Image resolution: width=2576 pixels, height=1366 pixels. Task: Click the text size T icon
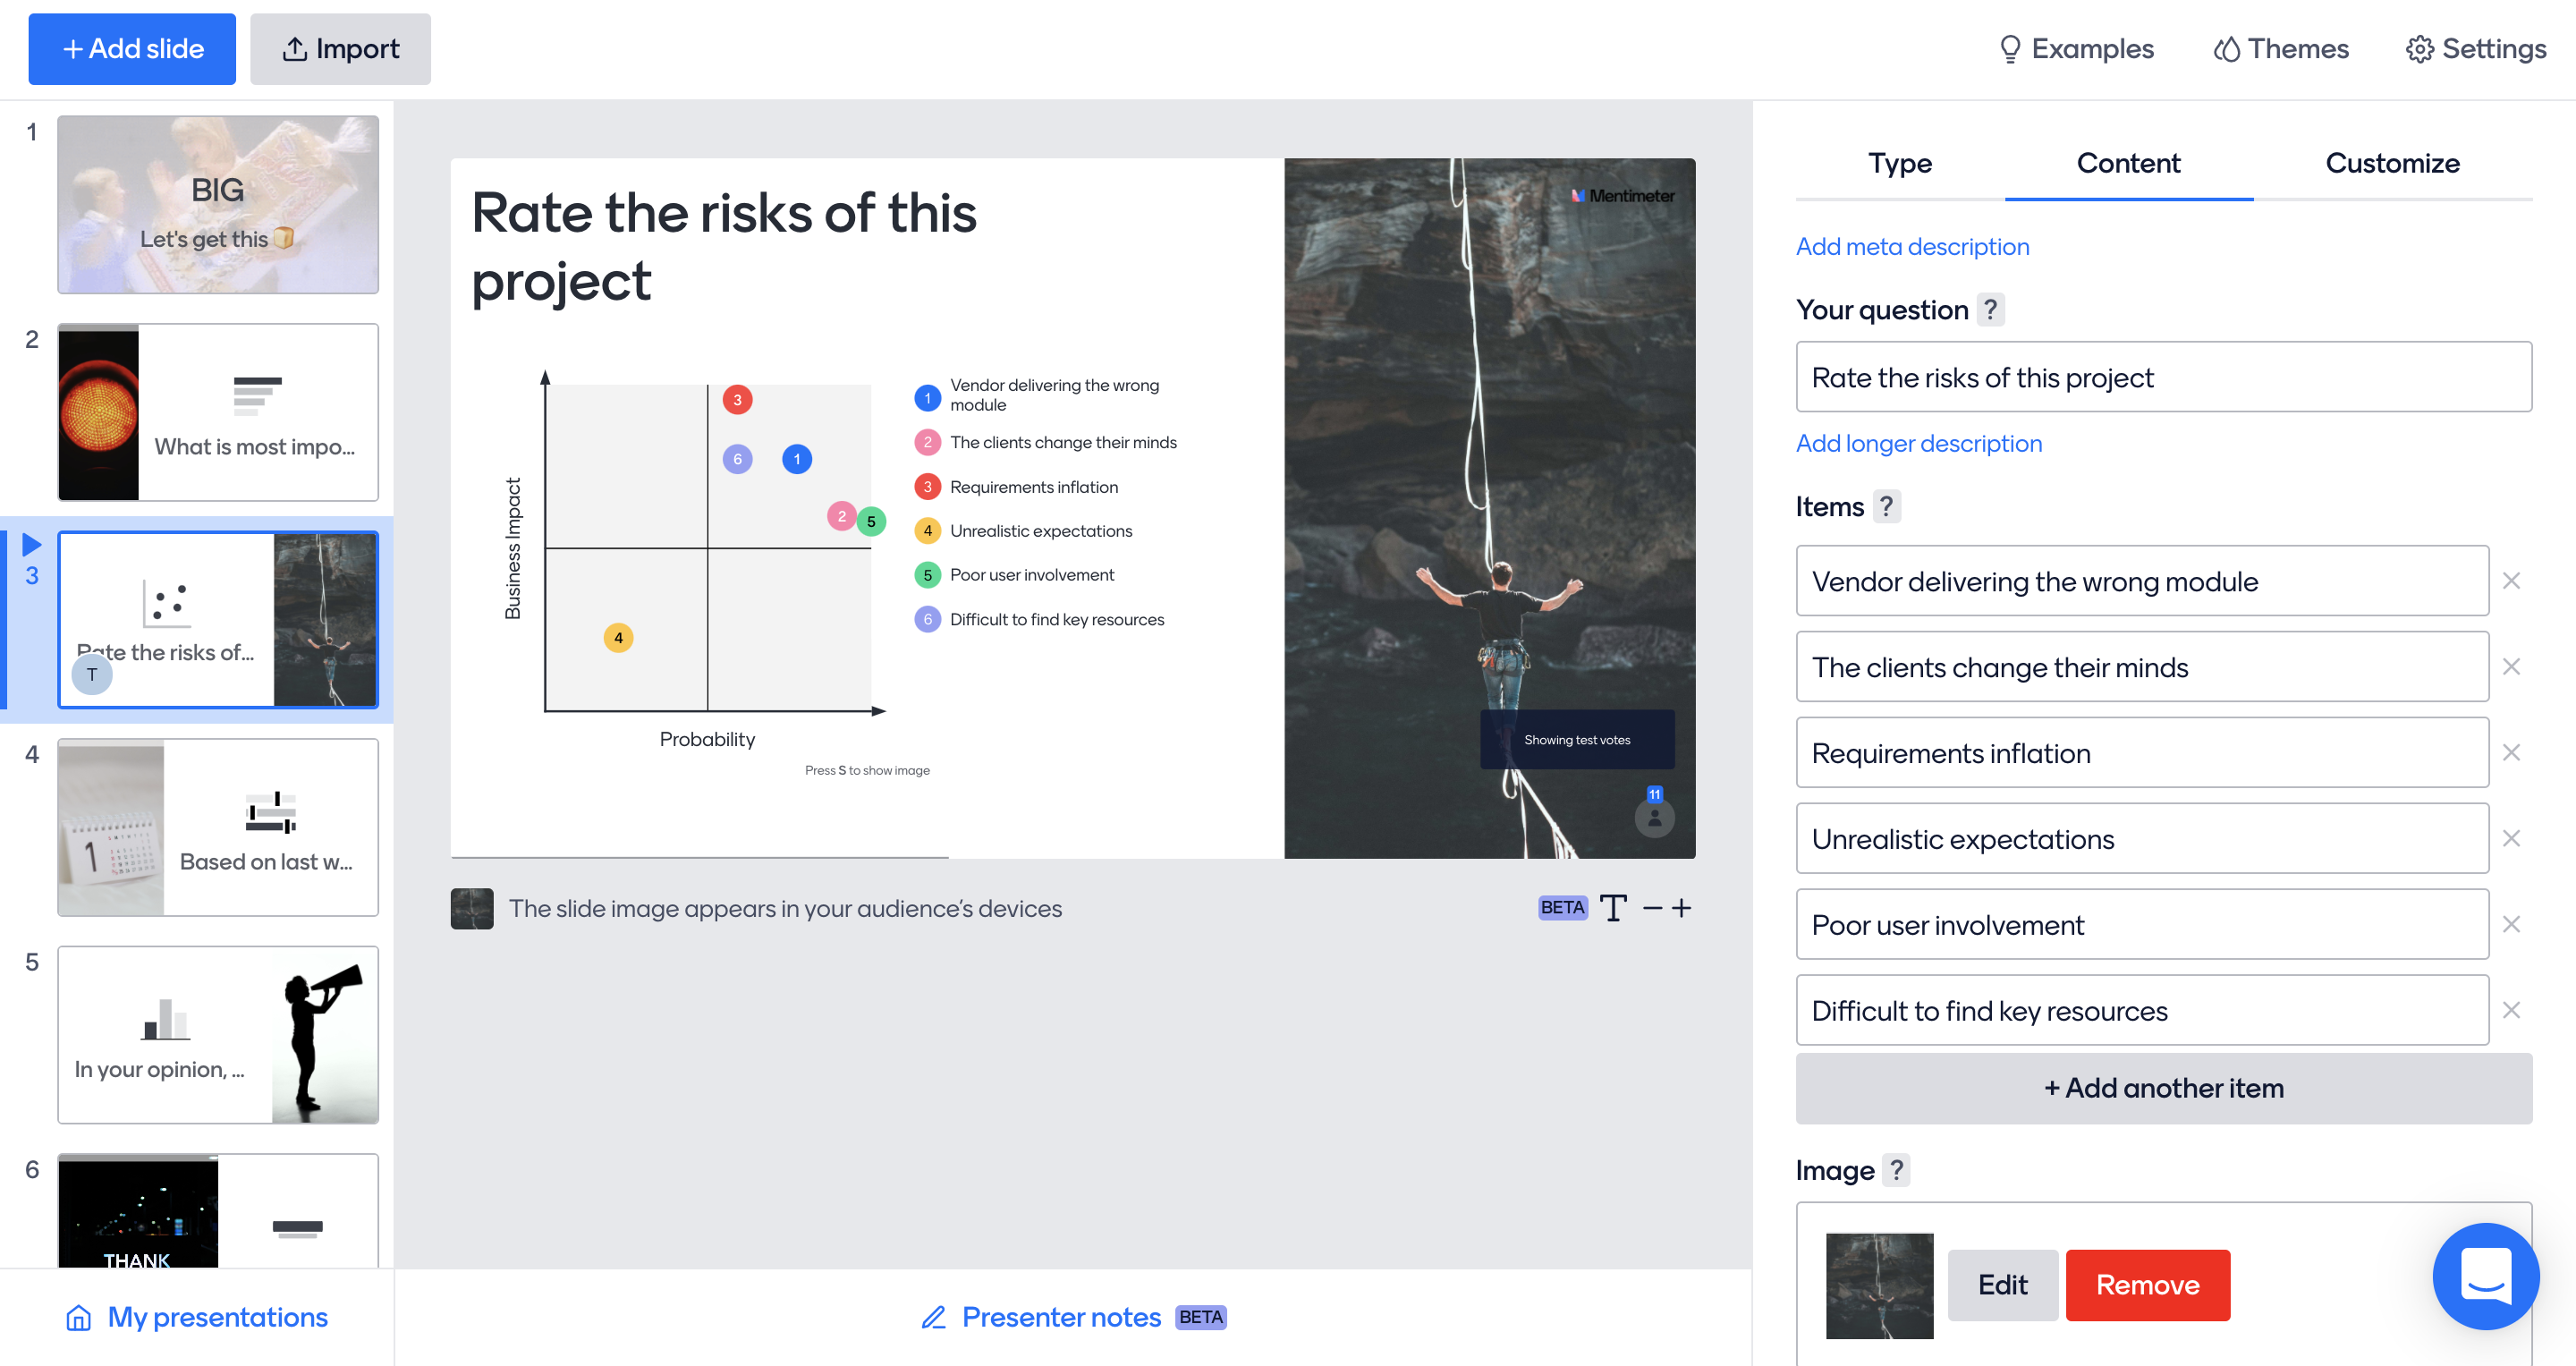1613,908
